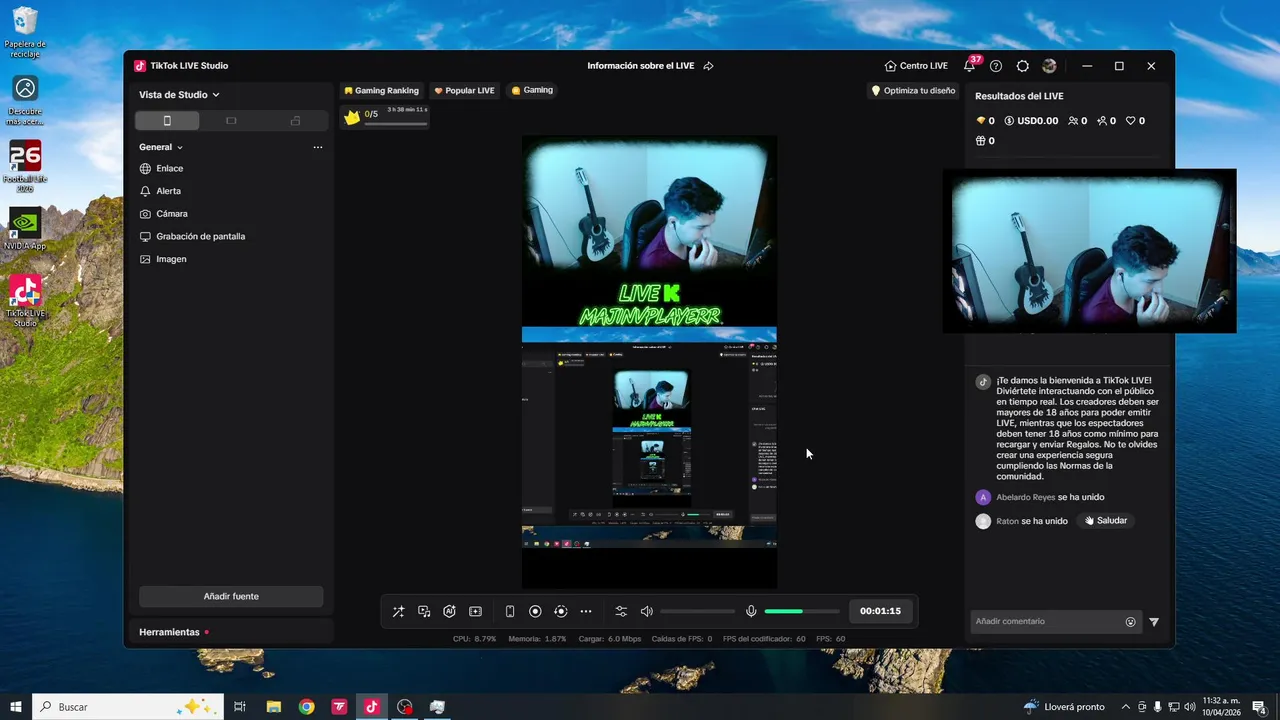
Task: Open the emoji picker in comment box
Action: pos(1131,622)
